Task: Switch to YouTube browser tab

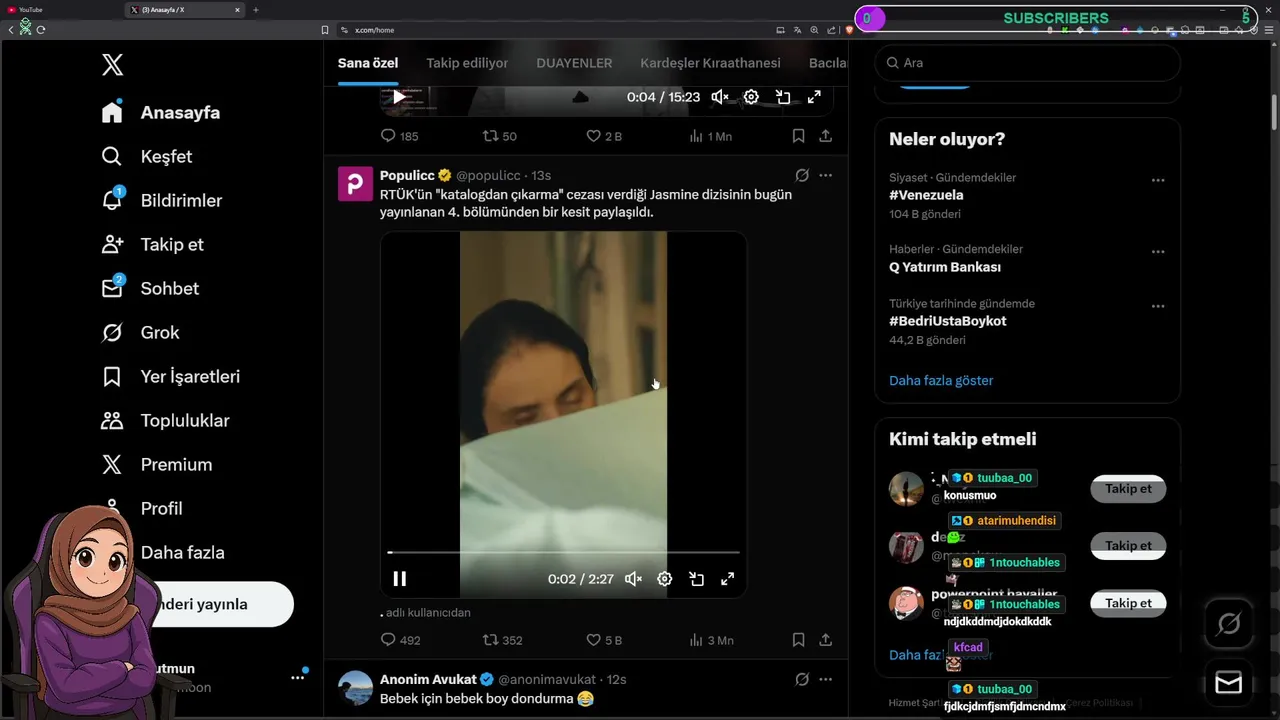Action: click(60, 10)
